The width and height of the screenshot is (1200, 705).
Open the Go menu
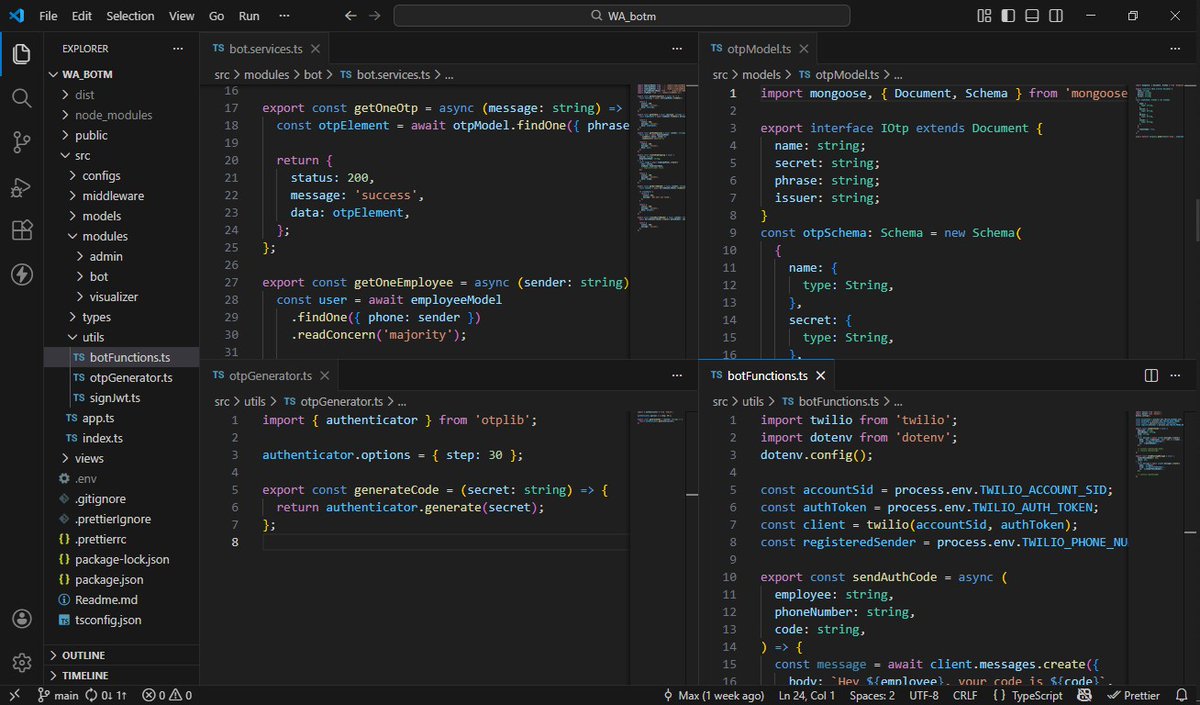pos(217,16)
